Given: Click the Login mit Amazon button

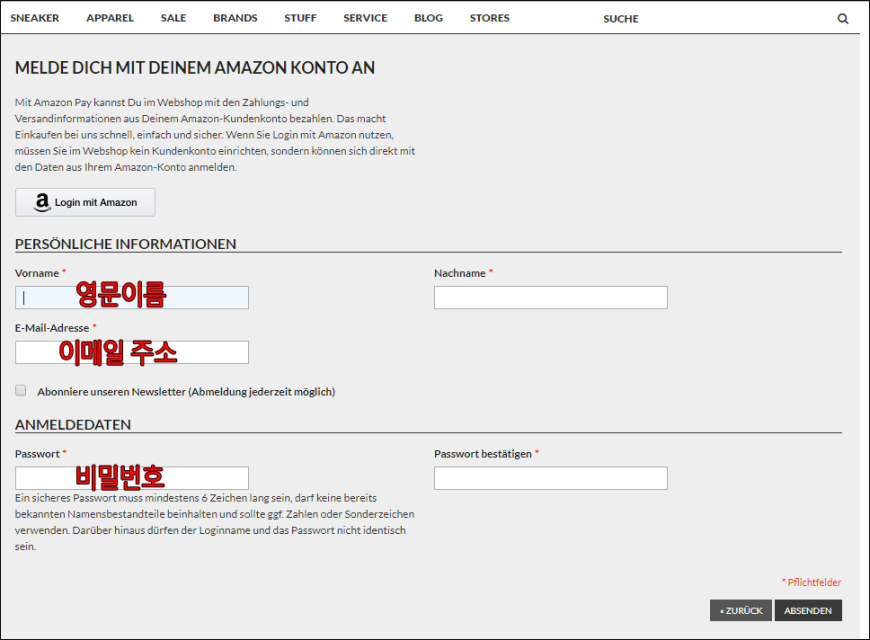Looking at the screenshot, I should pyautogui.click(x=85, y=202).
